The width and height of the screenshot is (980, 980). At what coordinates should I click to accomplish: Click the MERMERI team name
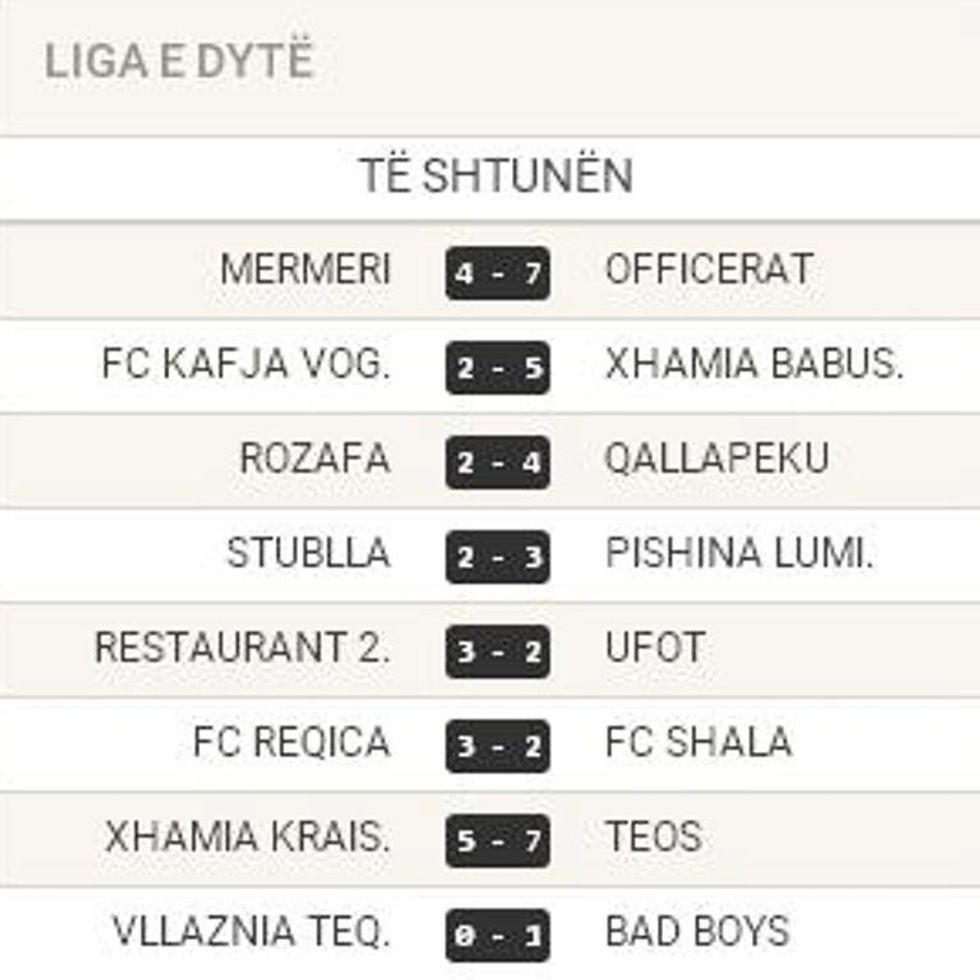pyautogui.click(x=306, y=270)
